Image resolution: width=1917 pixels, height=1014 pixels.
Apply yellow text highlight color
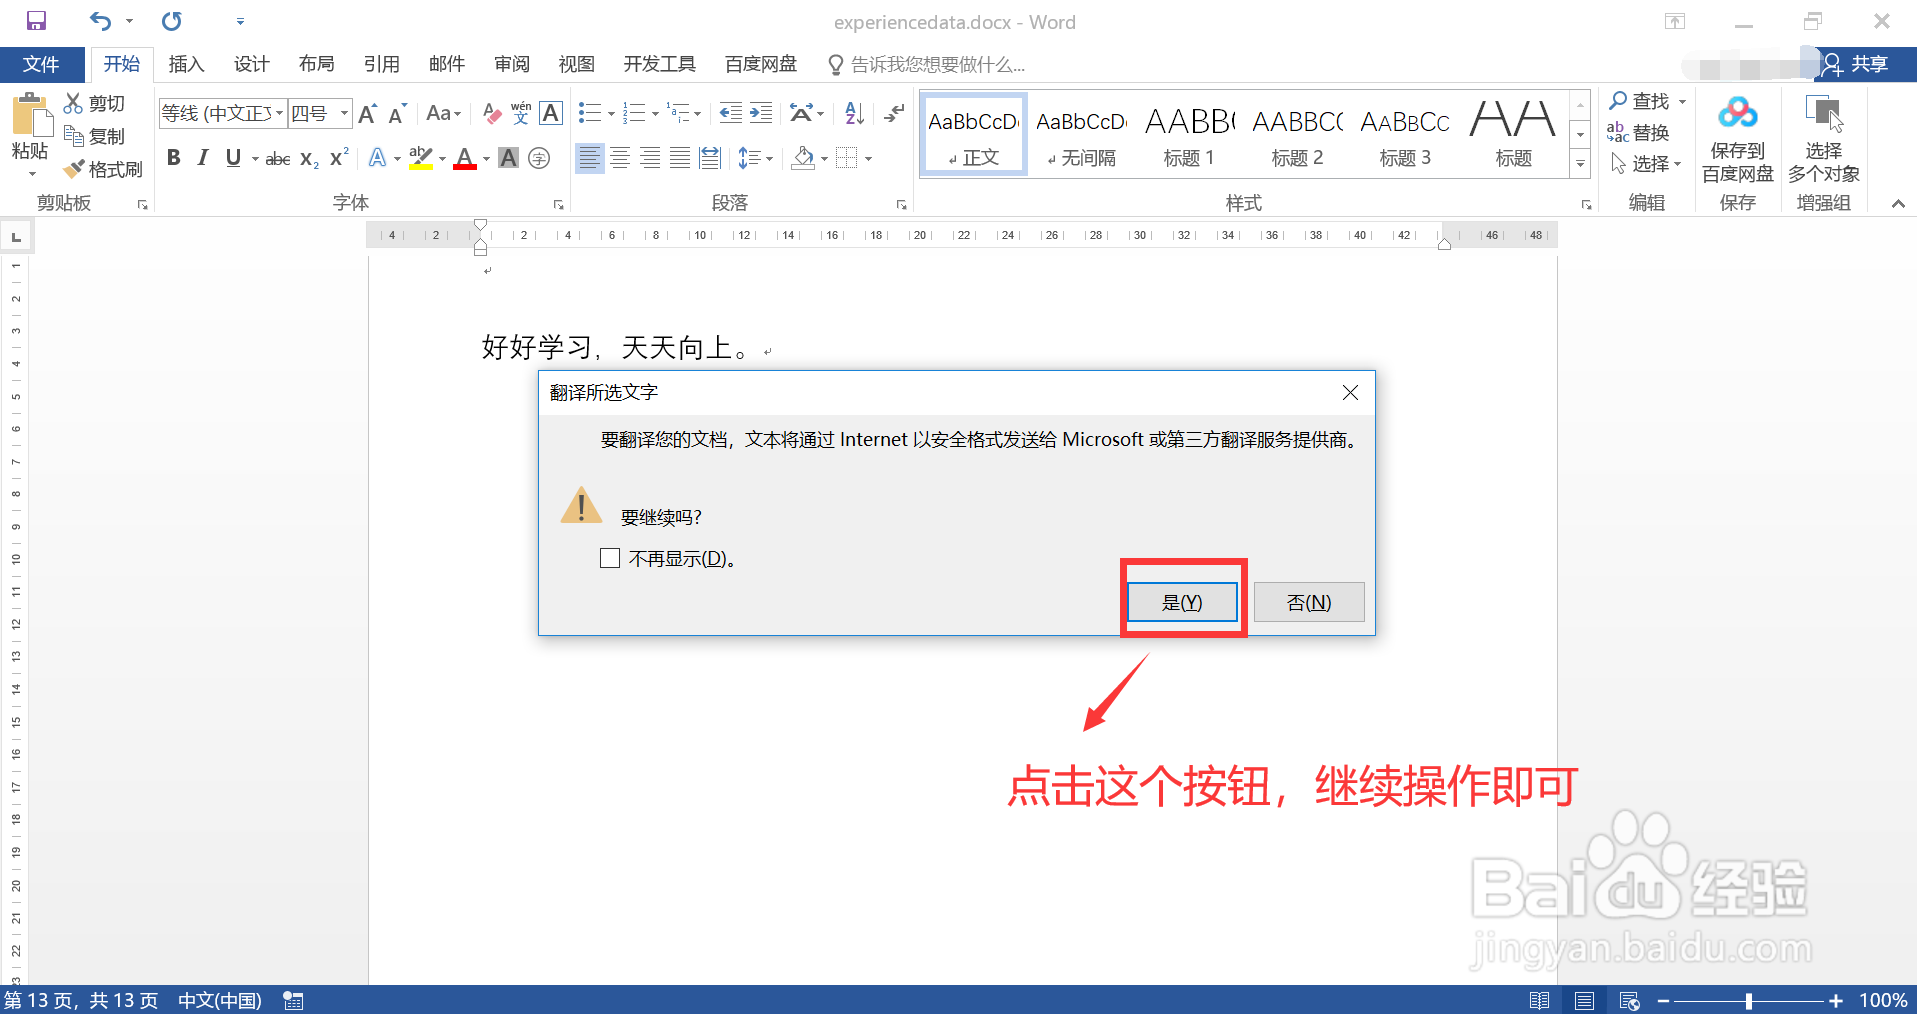[x=421, y=159]
